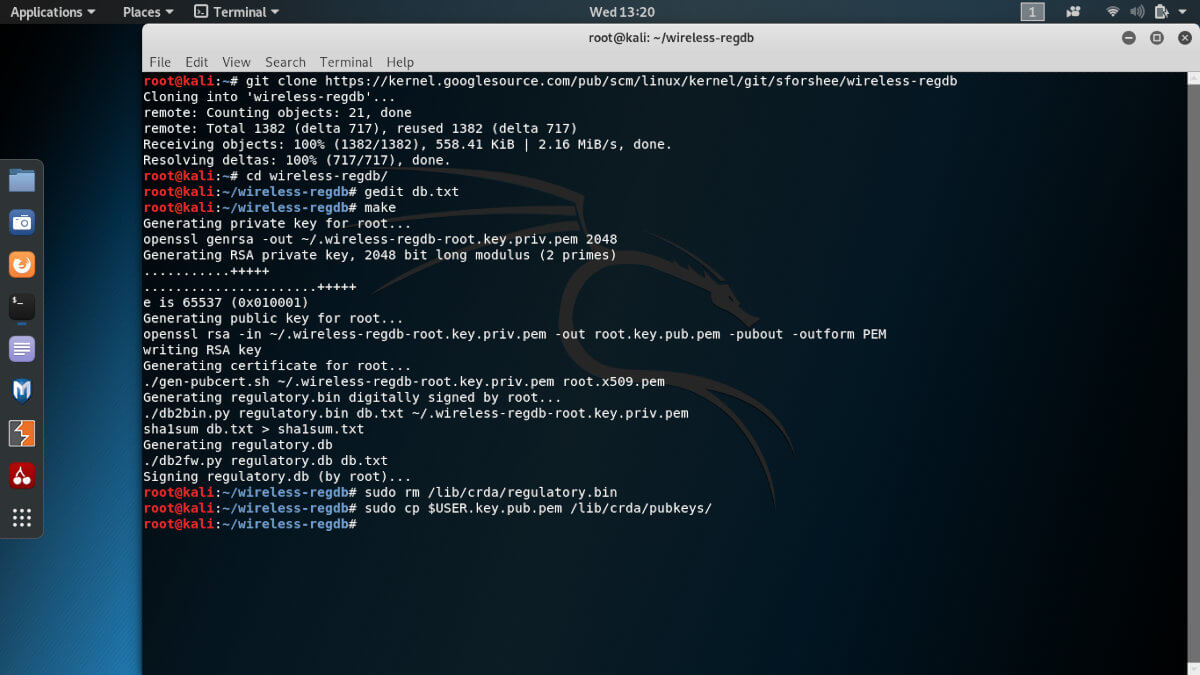
Task: Expand the Places menu
Action: (x=147, y=12)
